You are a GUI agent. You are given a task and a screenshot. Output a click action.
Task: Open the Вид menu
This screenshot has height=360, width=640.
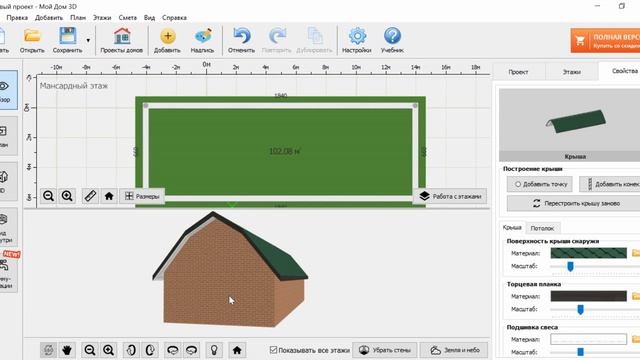[149, 18]
